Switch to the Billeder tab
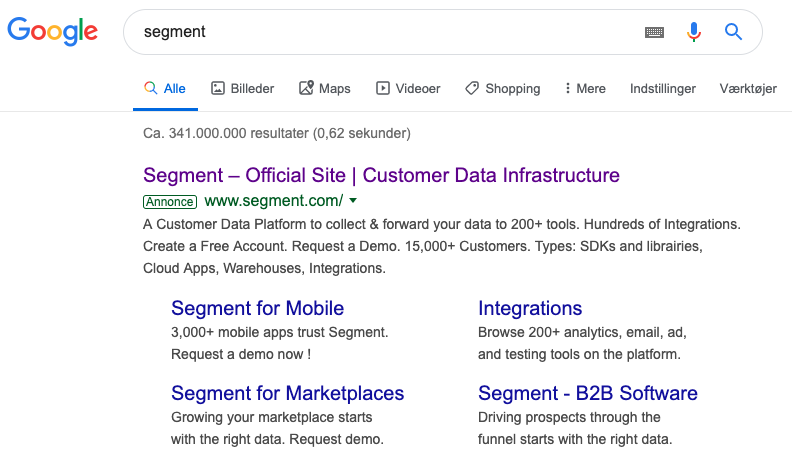792x469 pixels. coord(242,88)
